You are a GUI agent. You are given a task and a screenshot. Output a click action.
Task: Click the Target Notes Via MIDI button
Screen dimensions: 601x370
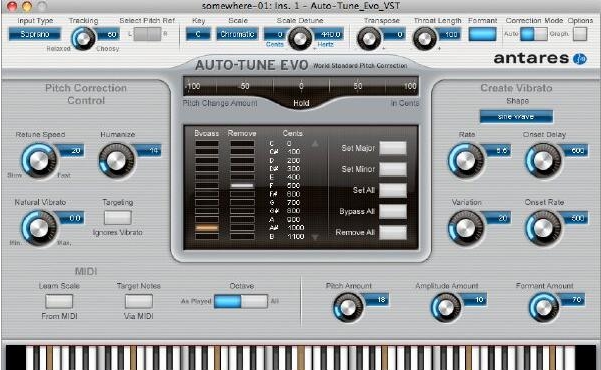[139, 301]
